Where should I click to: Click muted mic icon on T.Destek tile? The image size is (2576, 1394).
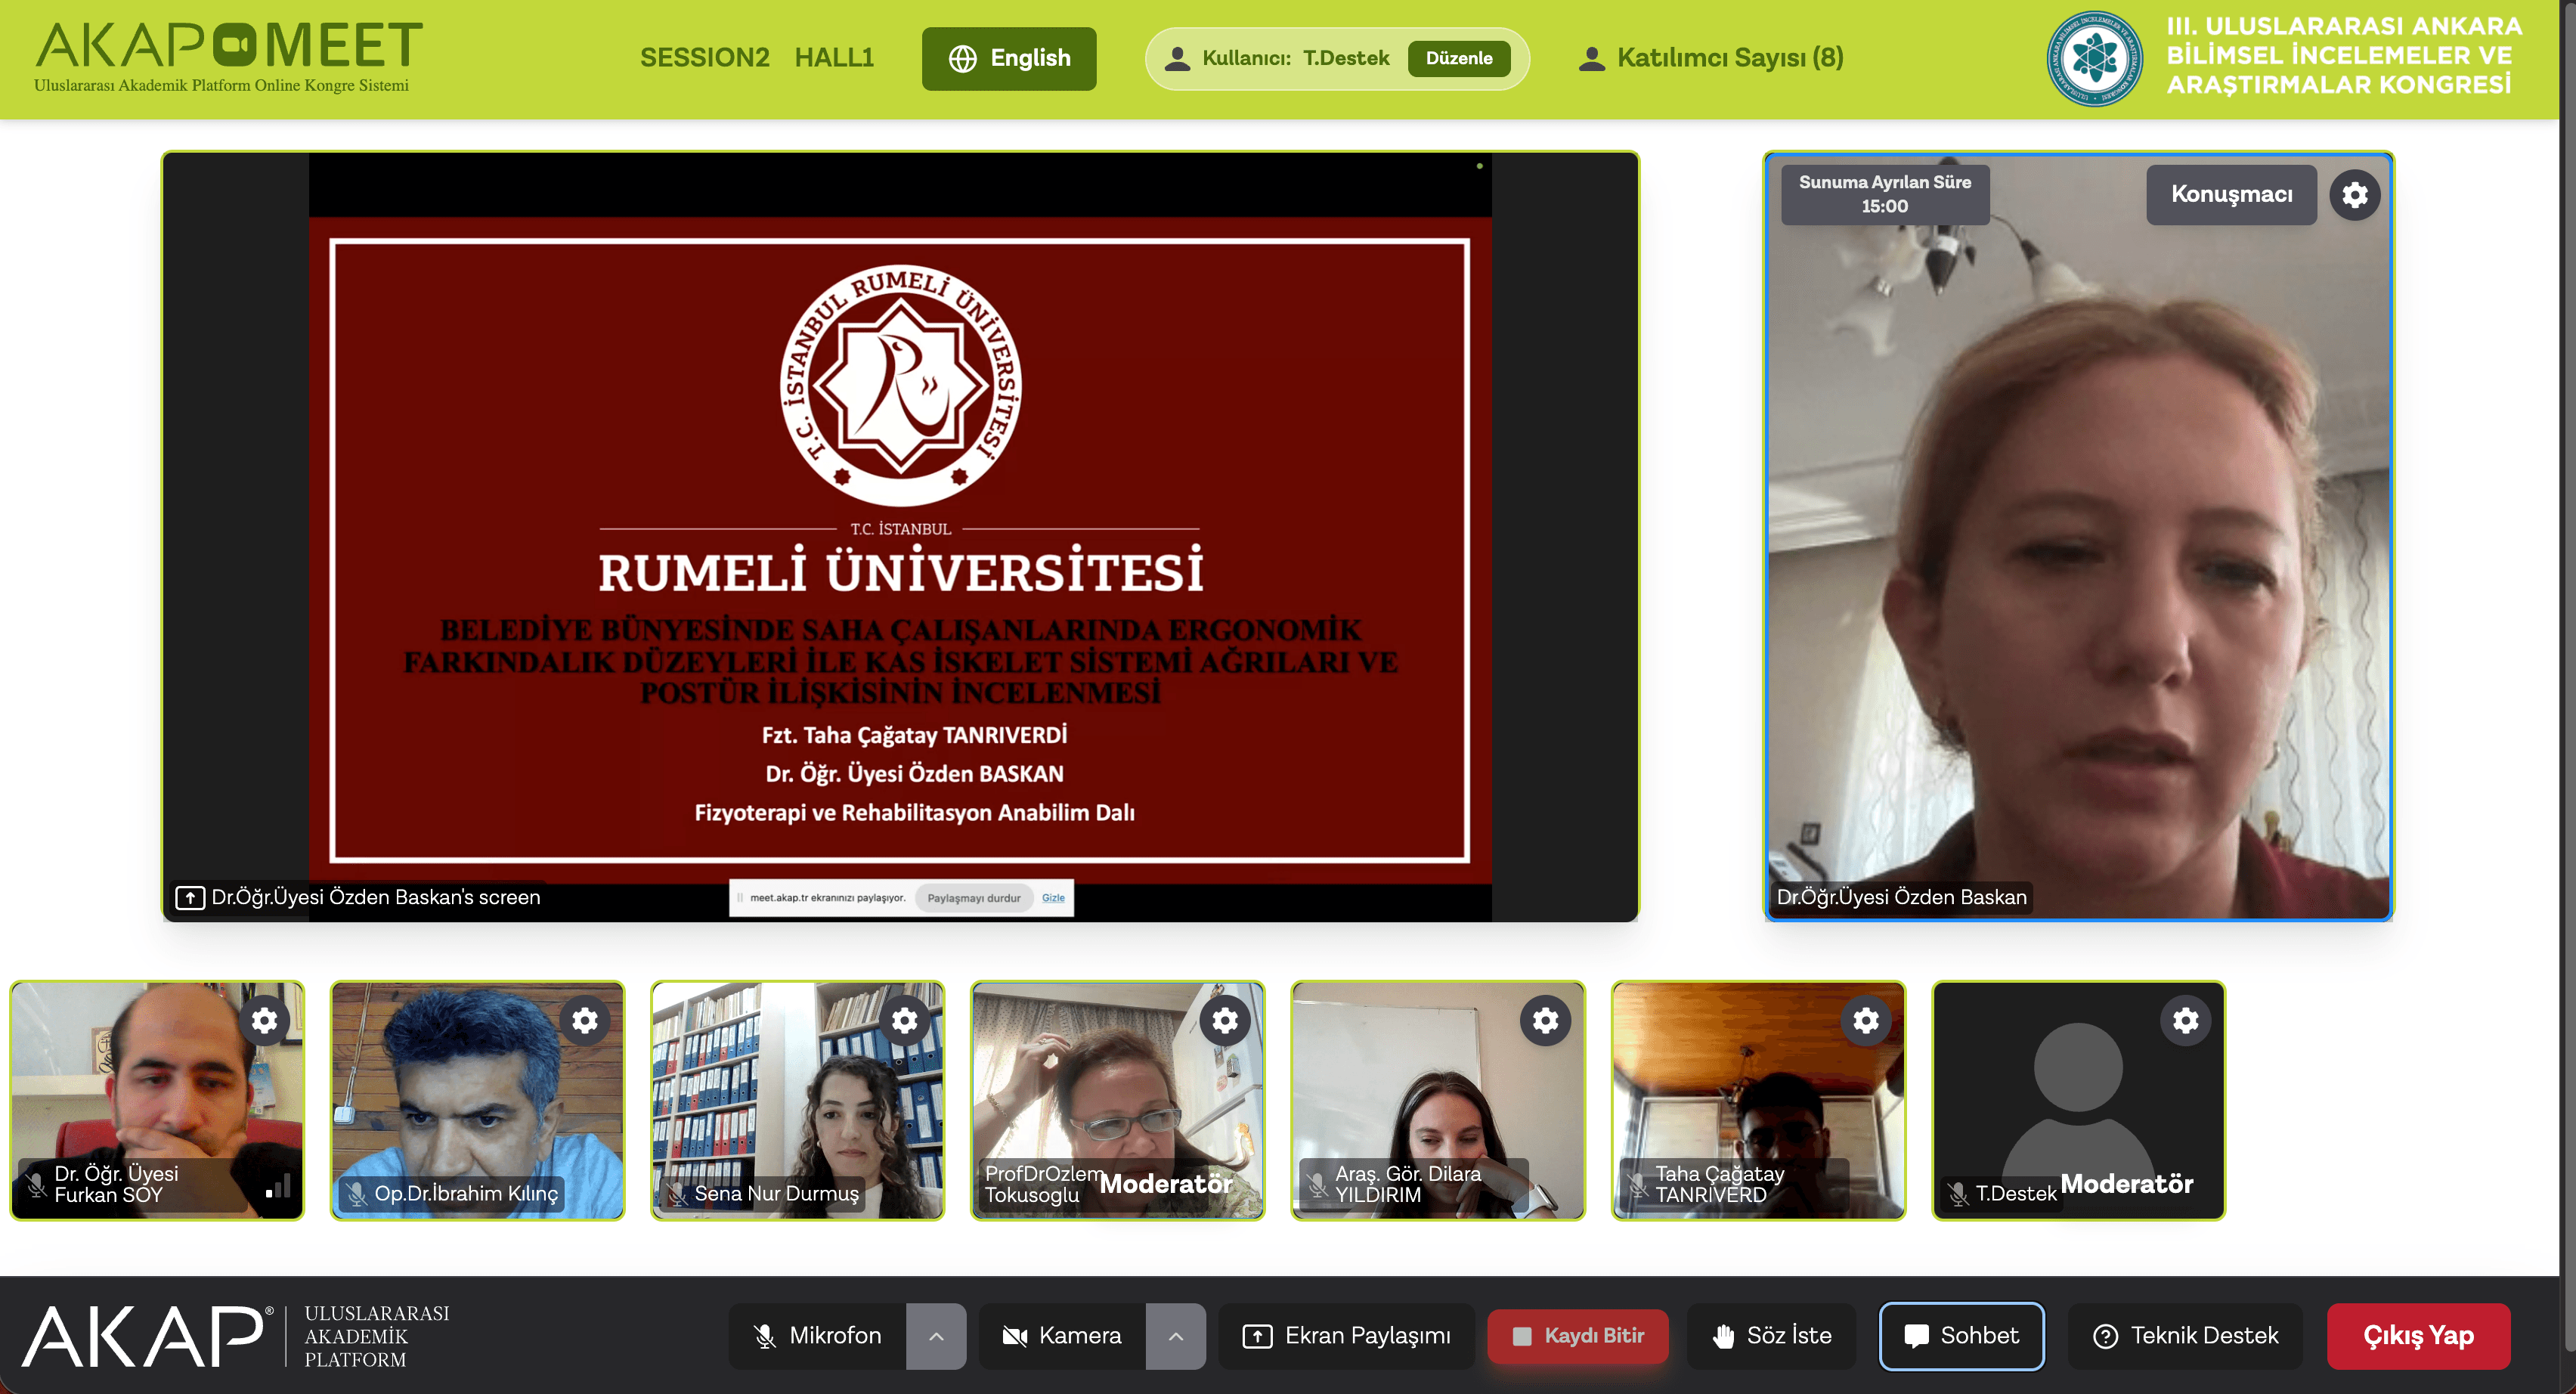pyautogui.click(x=1958, y=1193)
